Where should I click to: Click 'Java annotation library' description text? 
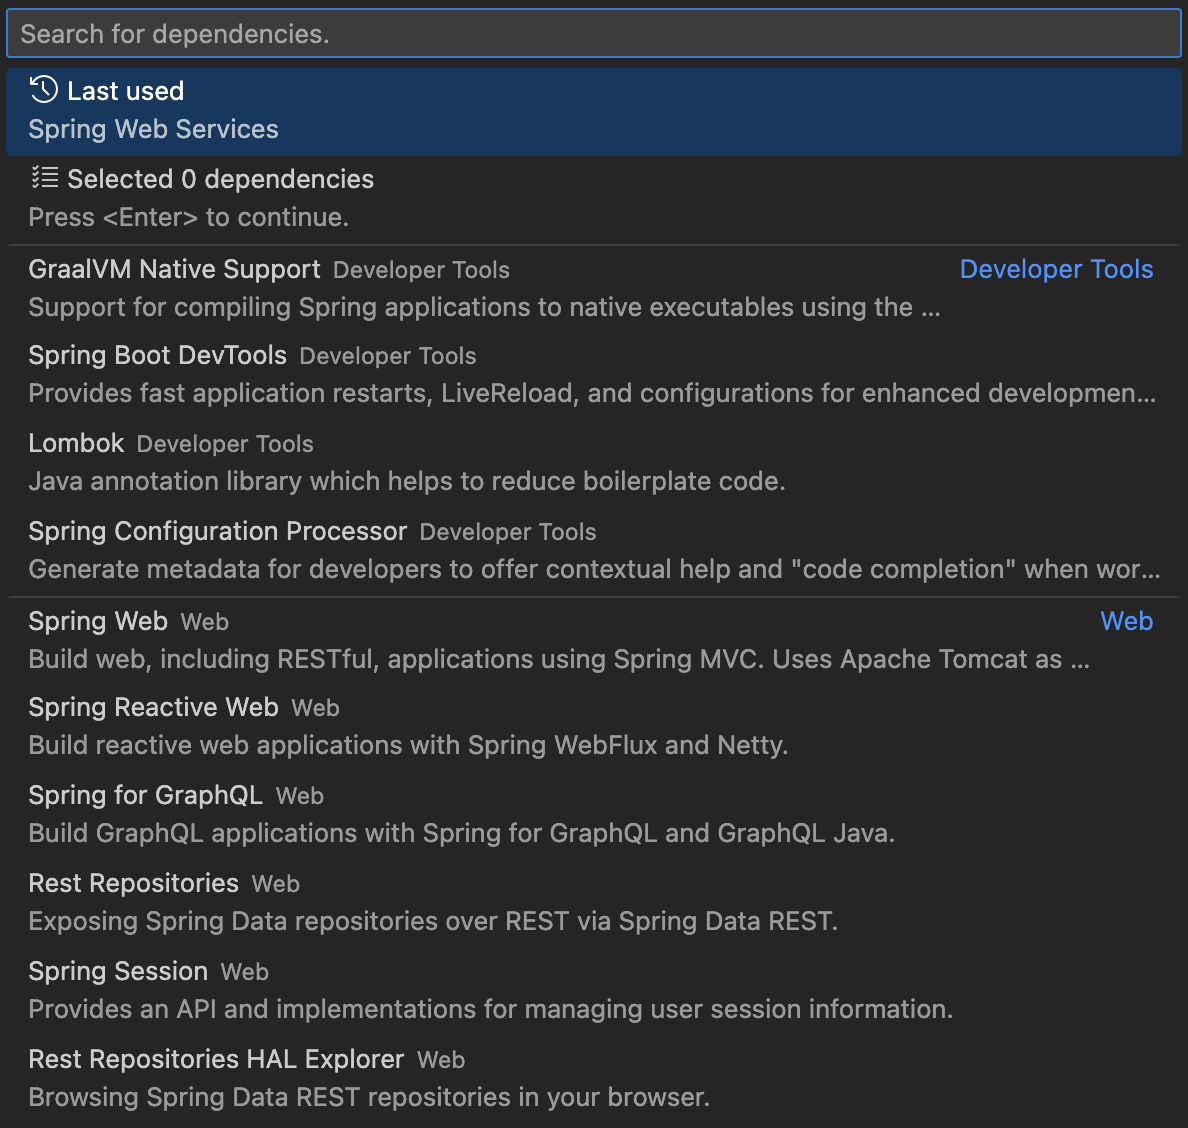407,482
